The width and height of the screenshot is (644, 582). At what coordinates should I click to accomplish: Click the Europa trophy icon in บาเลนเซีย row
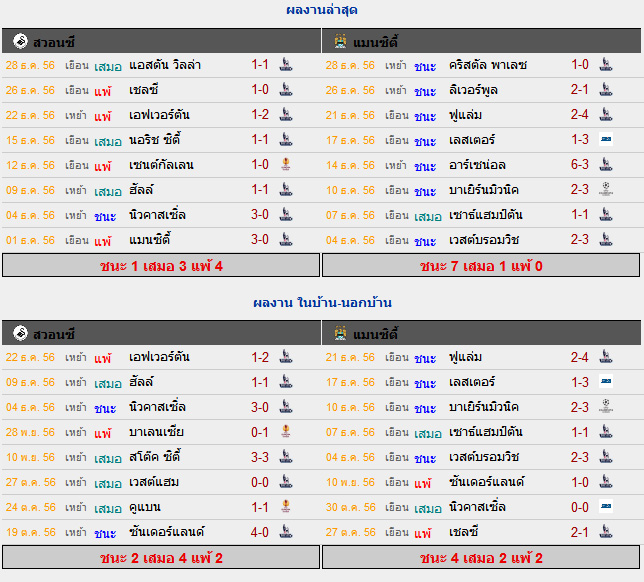coord(286,432)
